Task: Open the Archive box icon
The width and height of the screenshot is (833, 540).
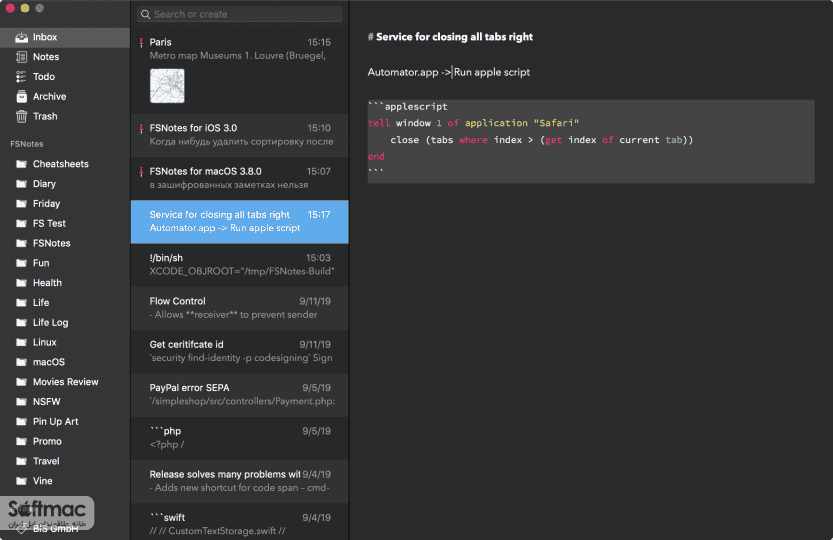Action: tap(21, 96)
